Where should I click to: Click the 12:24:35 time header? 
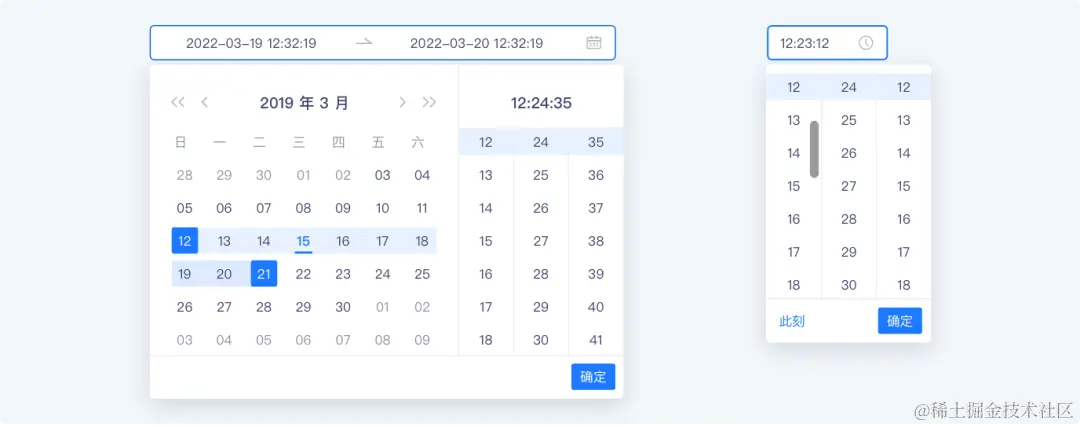(541, 103)
